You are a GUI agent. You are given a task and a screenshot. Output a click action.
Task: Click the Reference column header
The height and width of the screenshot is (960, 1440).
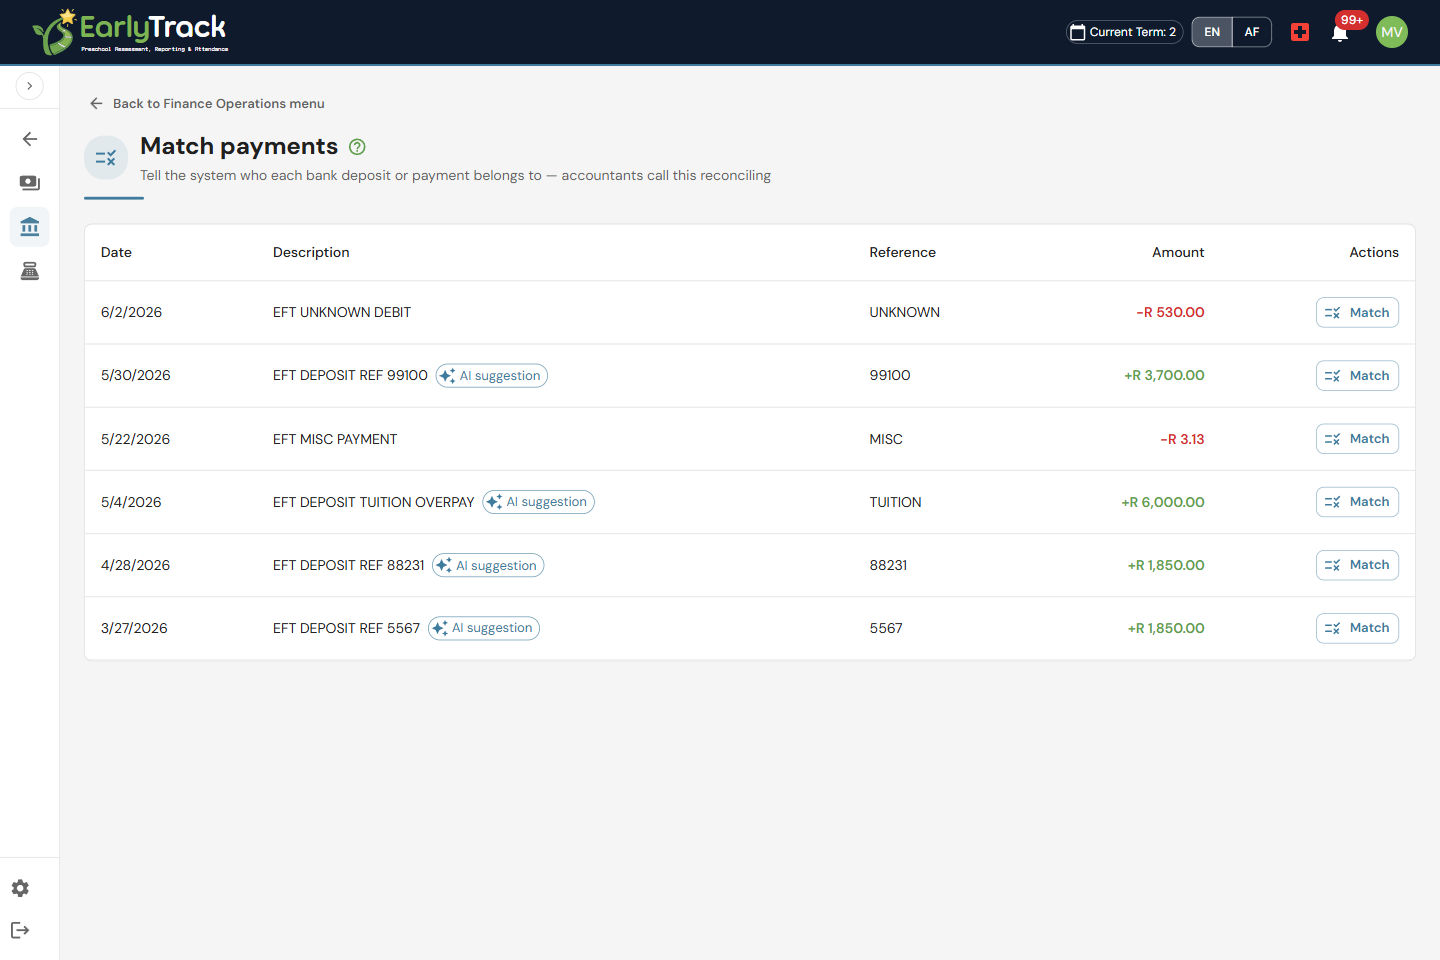(x=902, y=252)
